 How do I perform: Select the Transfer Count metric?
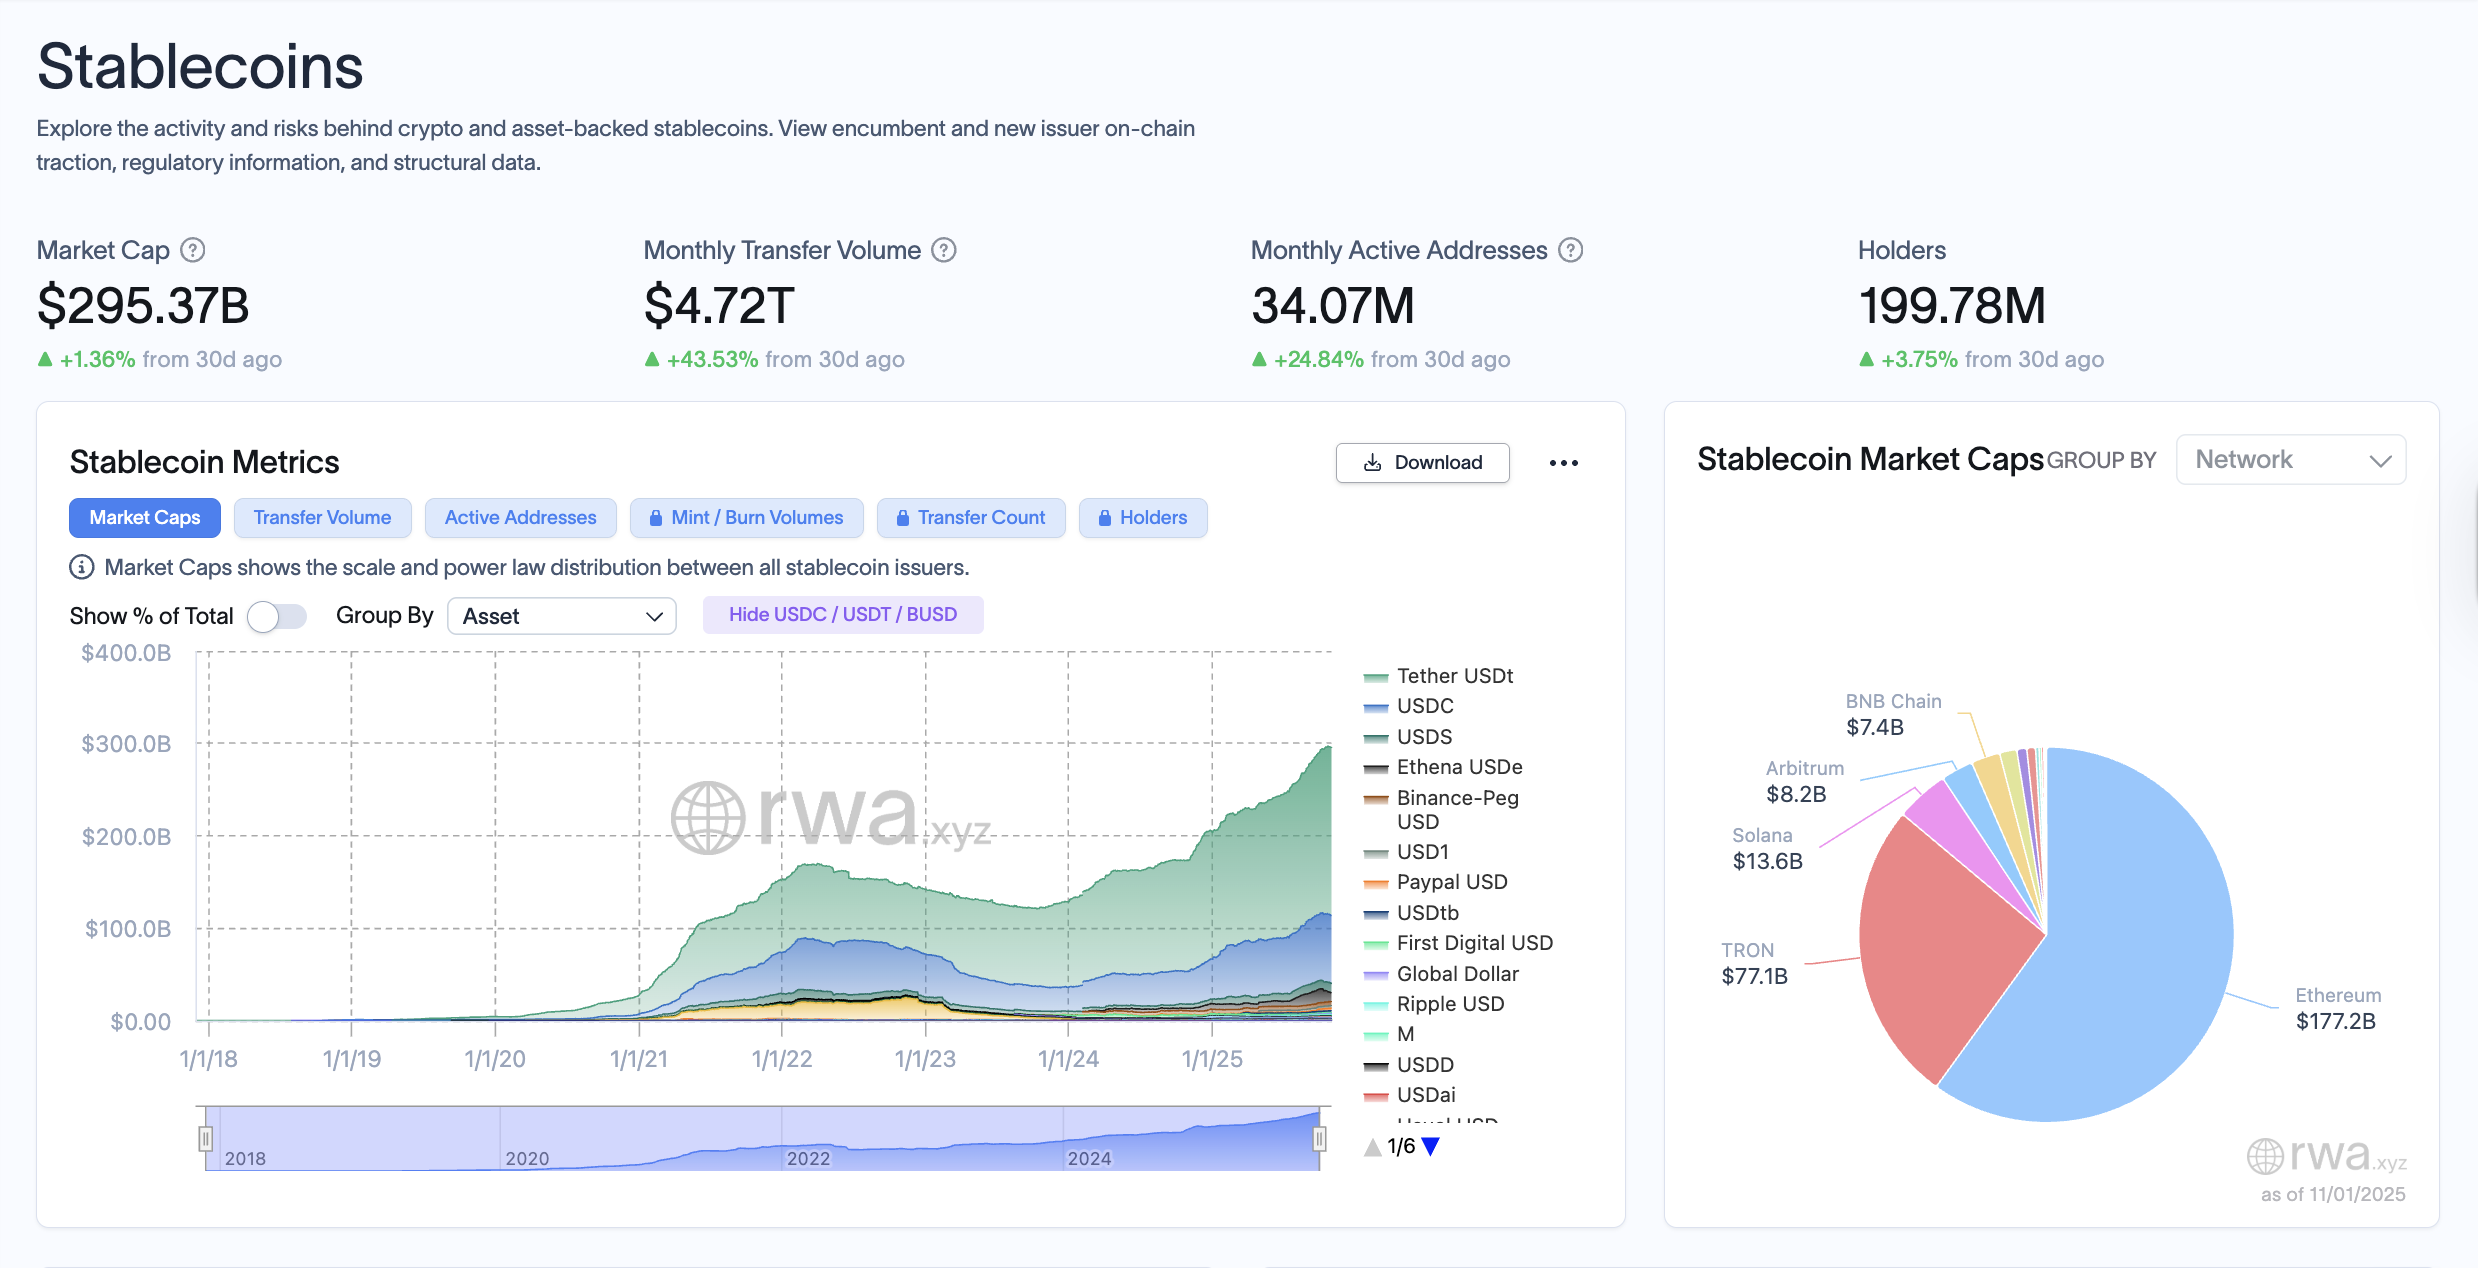click(x=971, y=517)
